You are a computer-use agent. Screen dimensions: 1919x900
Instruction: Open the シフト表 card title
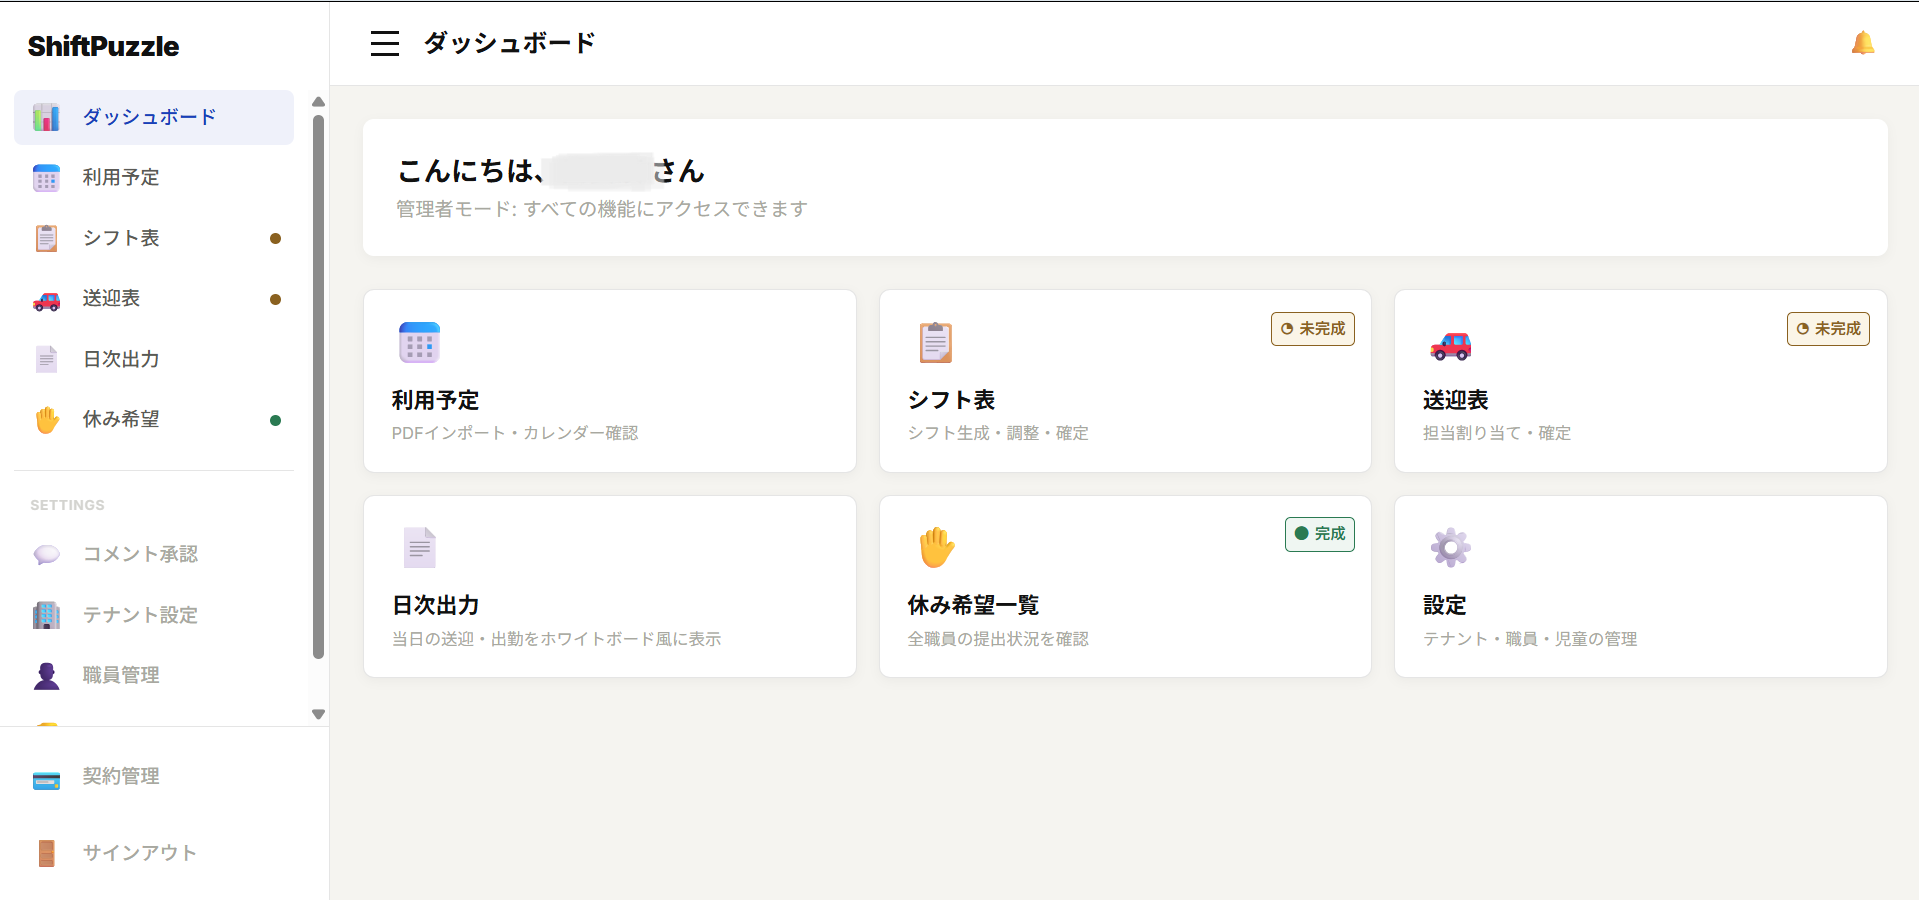pyautogui.click(x=951, y=400)
